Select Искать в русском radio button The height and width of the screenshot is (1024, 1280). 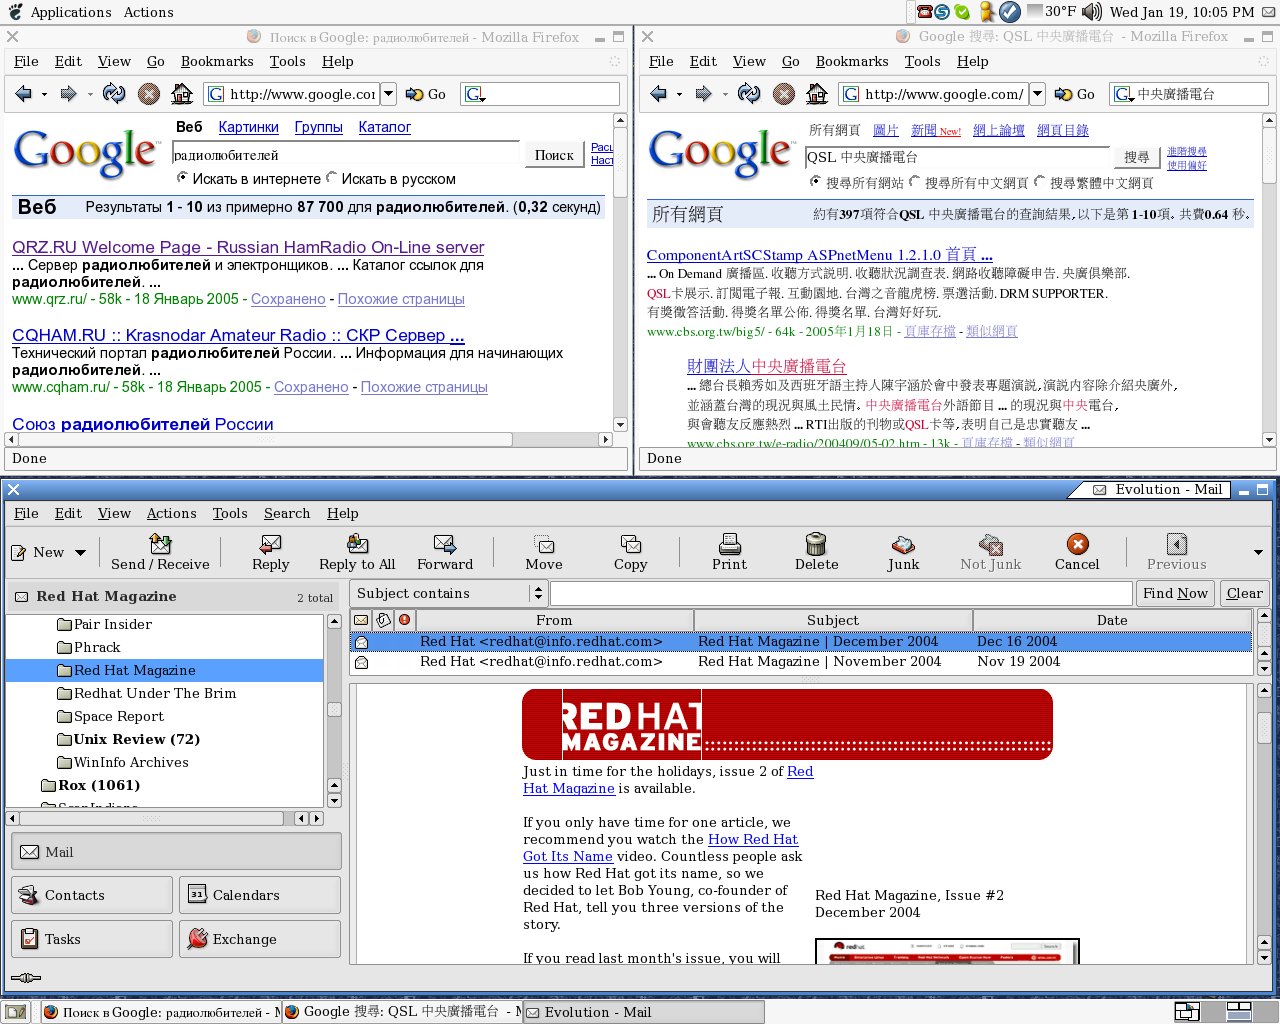pyautogui.click(x=332, y=178)
